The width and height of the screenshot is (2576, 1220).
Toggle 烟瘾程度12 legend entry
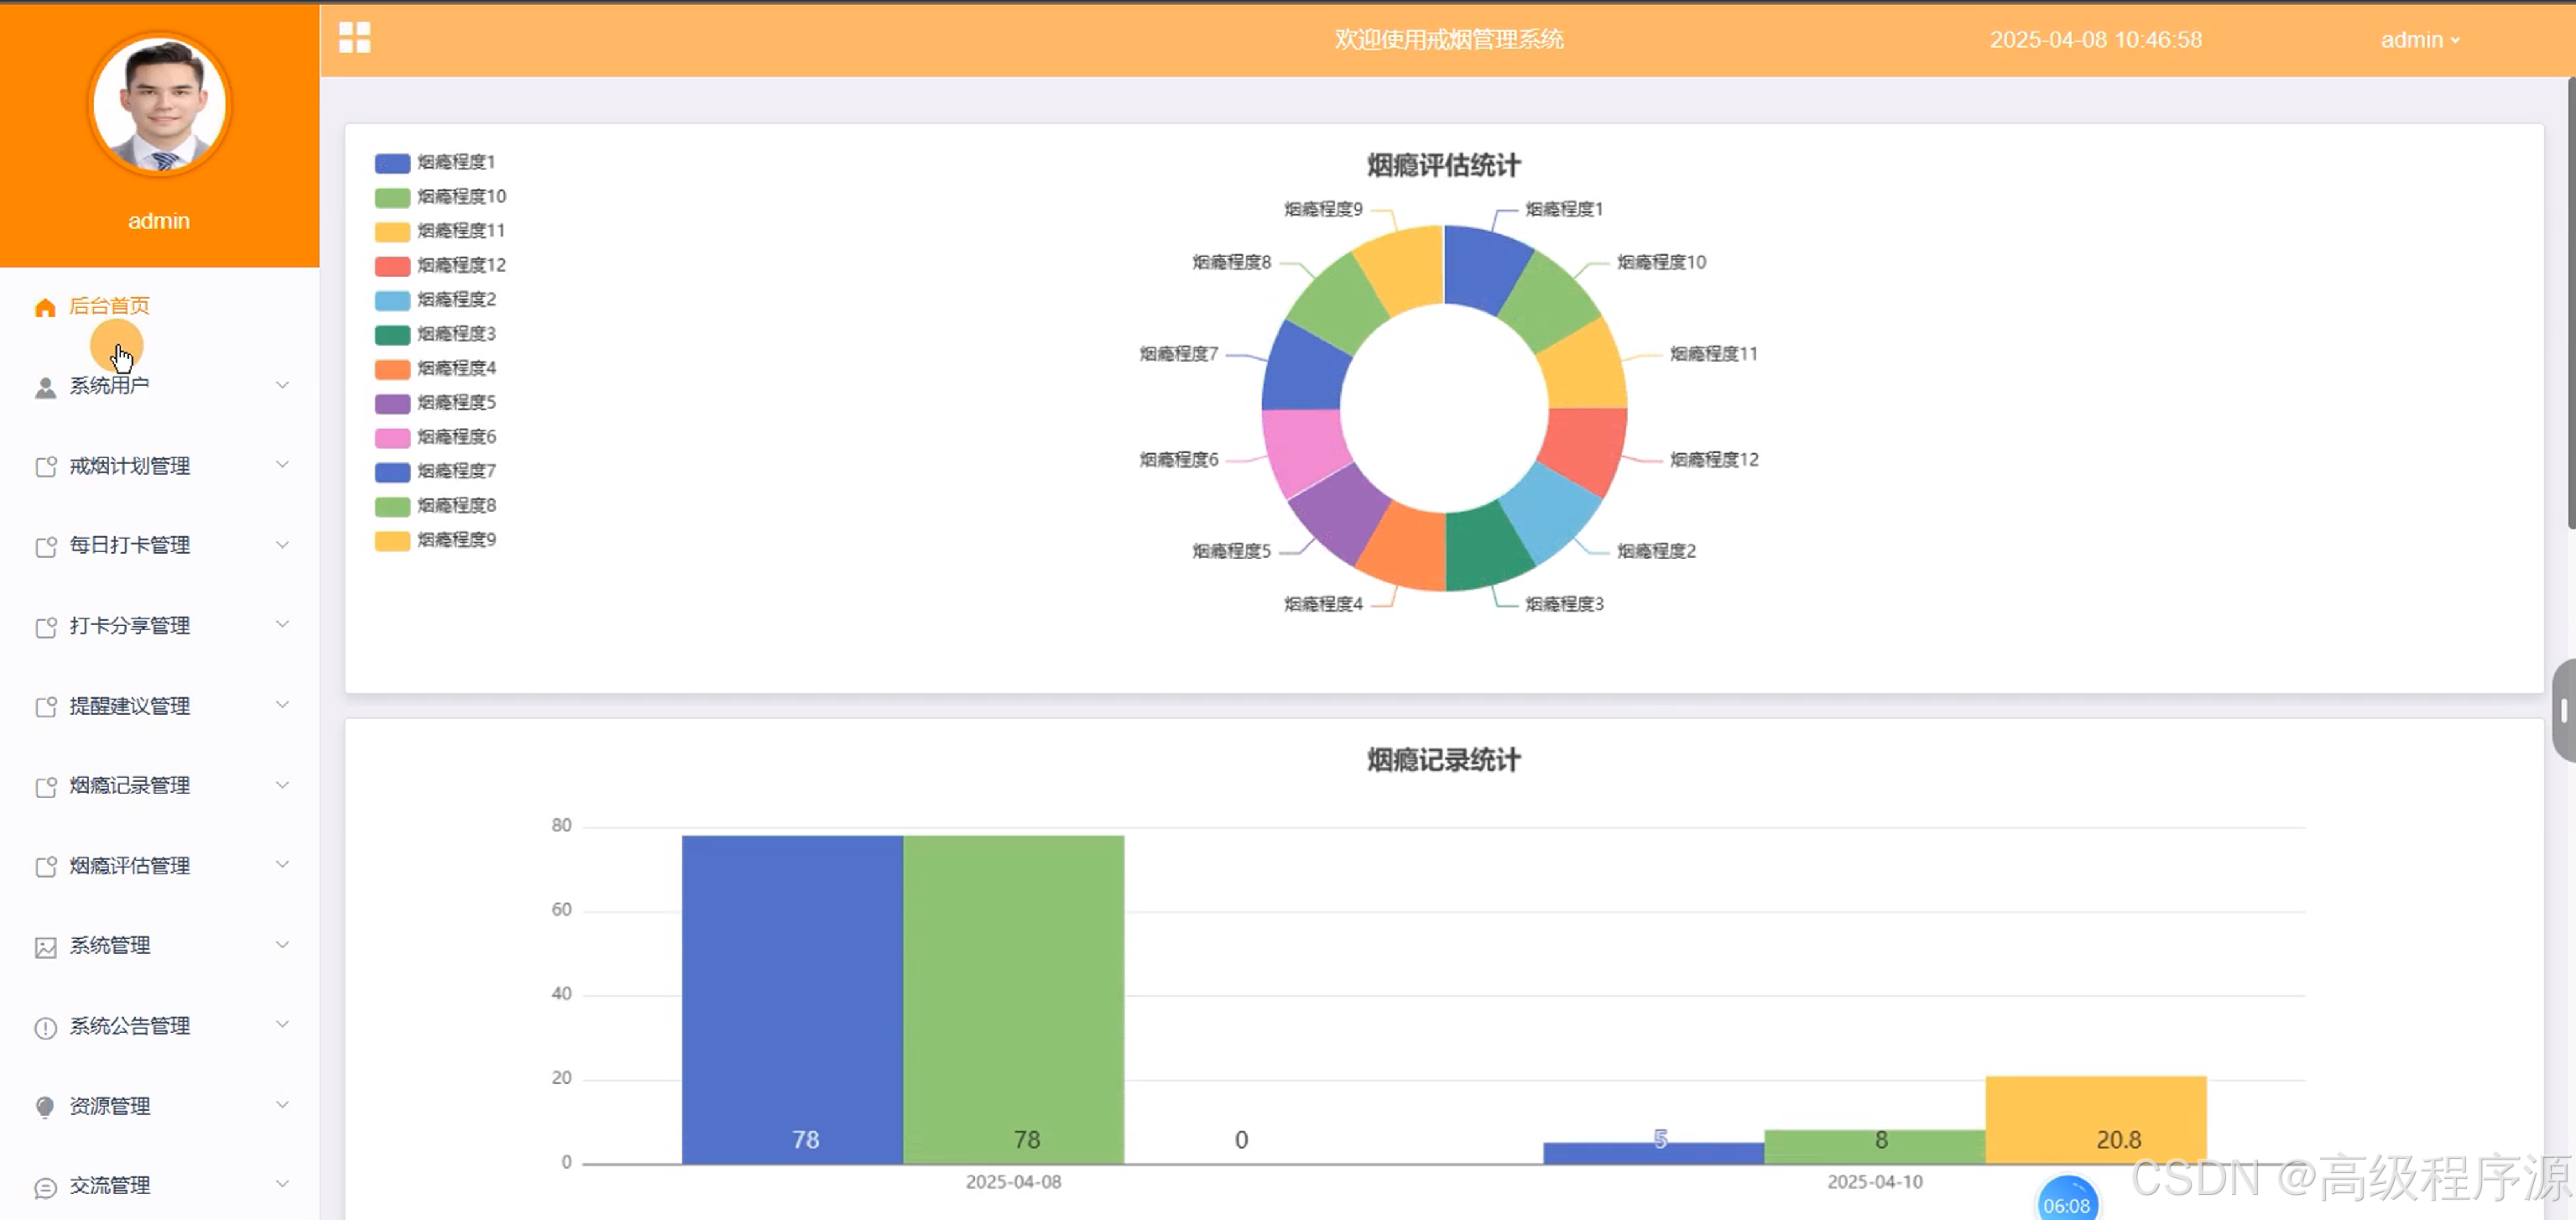click(x=441, y=265)
